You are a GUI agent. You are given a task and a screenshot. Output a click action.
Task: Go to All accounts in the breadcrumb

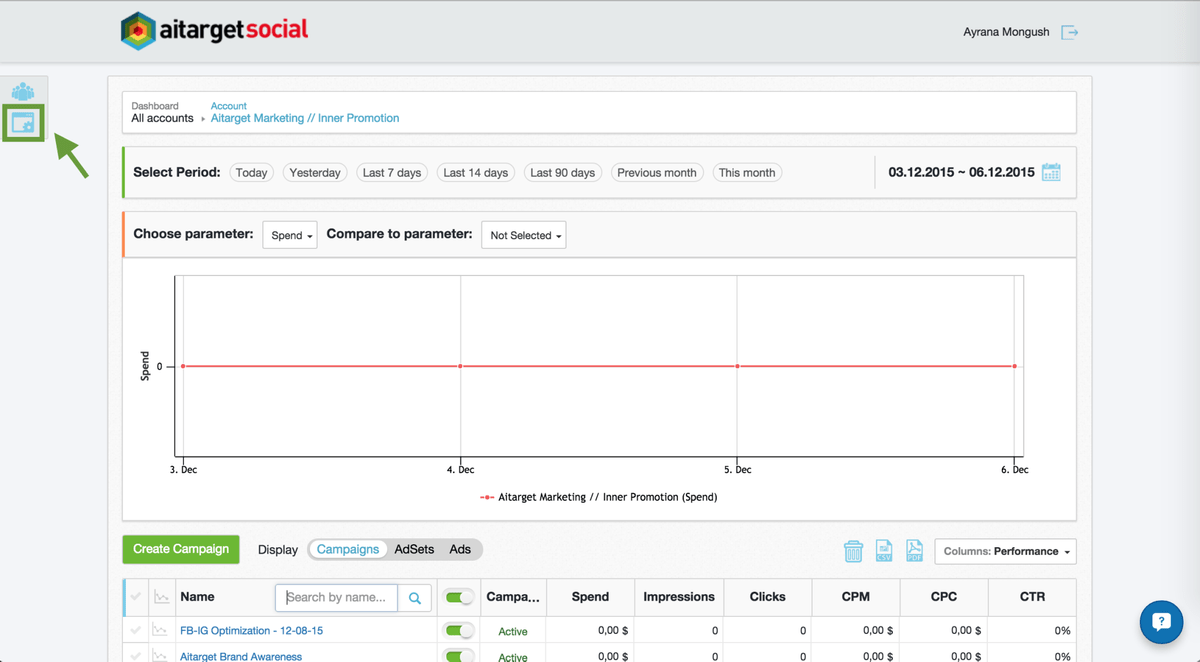(x=163, y=118)
